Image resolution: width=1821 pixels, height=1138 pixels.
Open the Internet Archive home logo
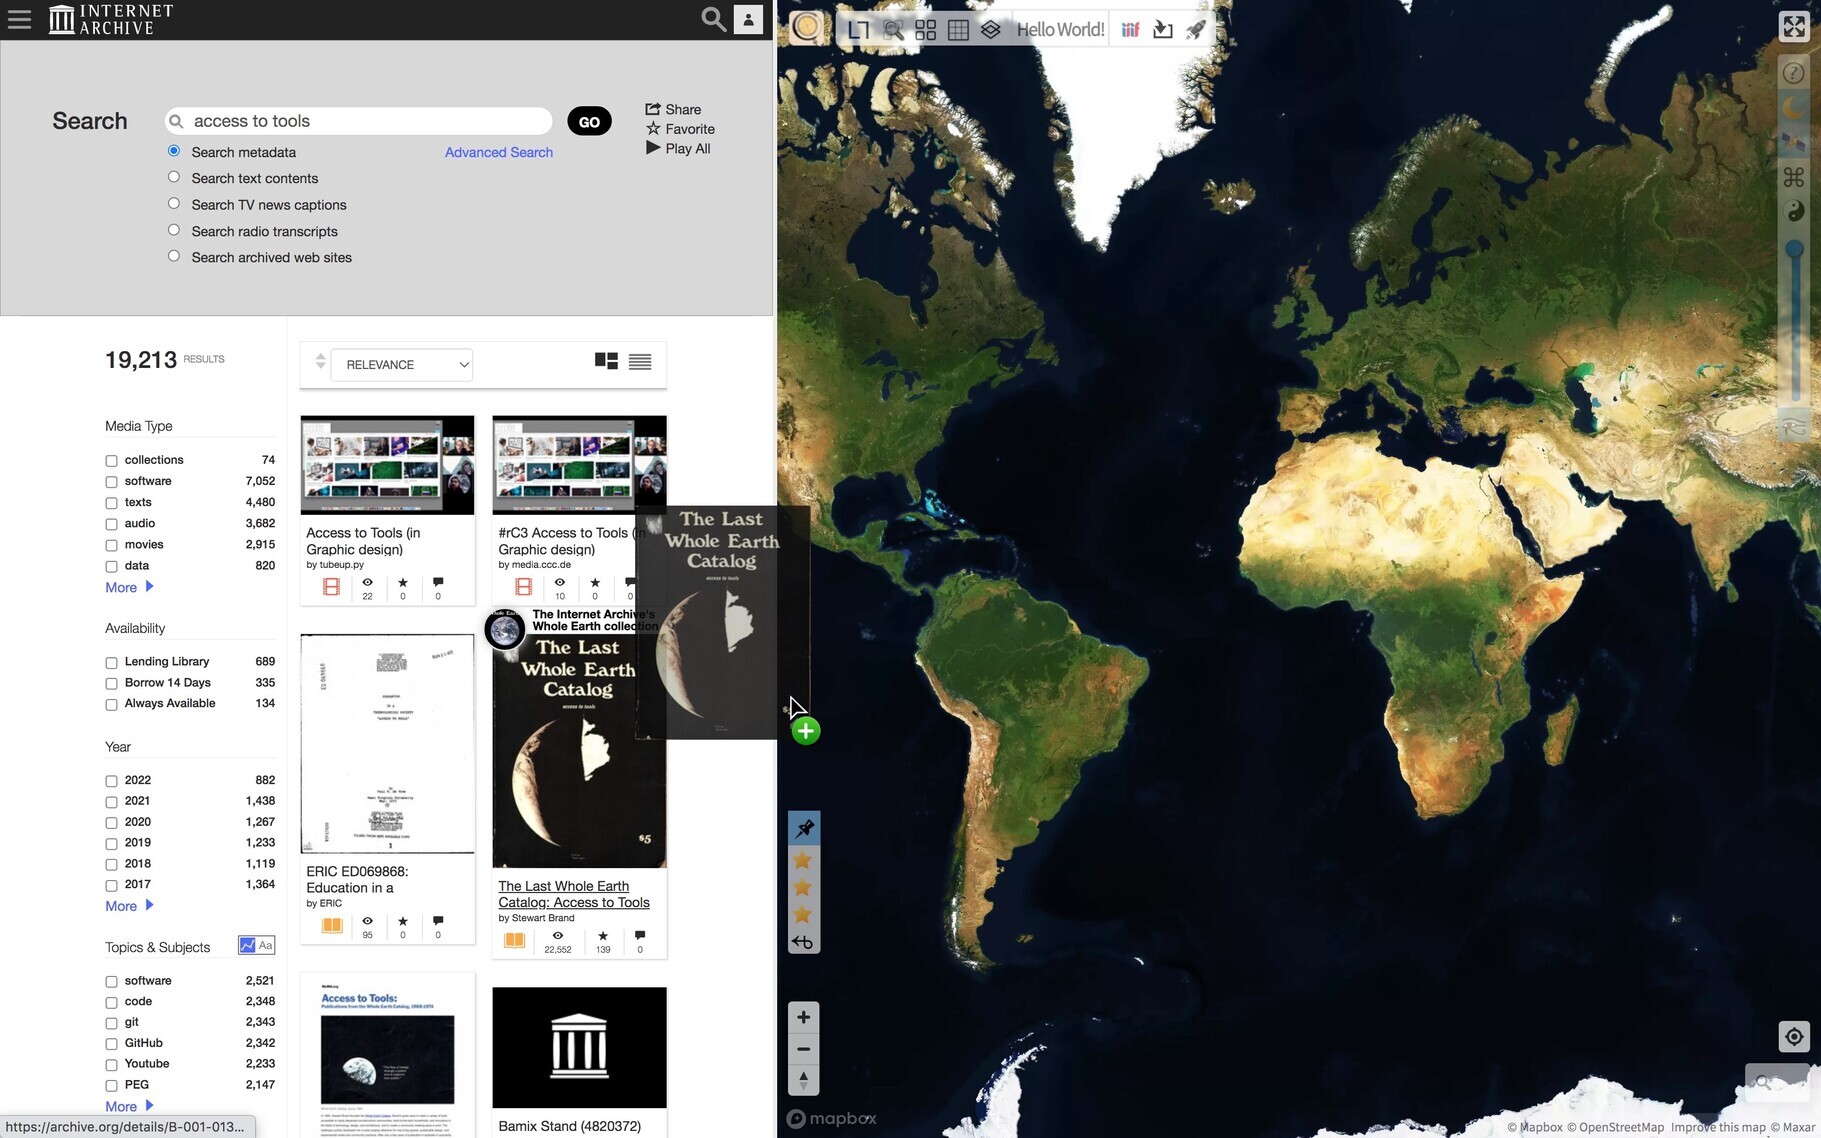coord(111,19)
